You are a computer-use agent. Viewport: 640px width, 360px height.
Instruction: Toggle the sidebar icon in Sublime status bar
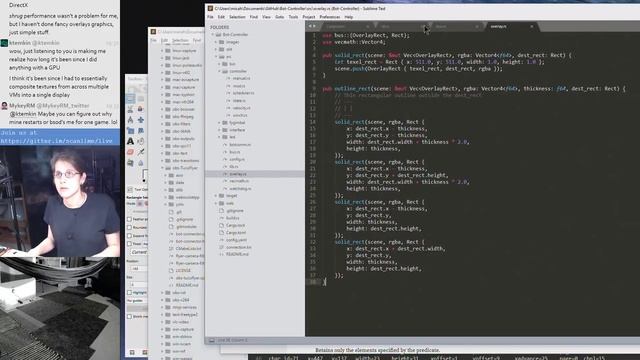[x=211, y=340]
